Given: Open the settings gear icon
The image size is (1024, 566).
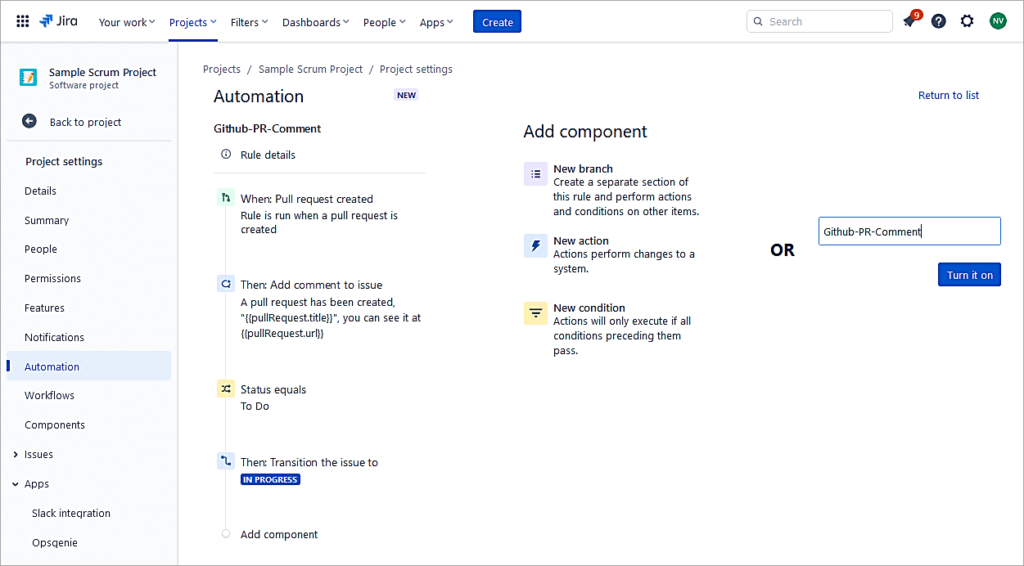Looking at the screenshot, I should 967,21.
